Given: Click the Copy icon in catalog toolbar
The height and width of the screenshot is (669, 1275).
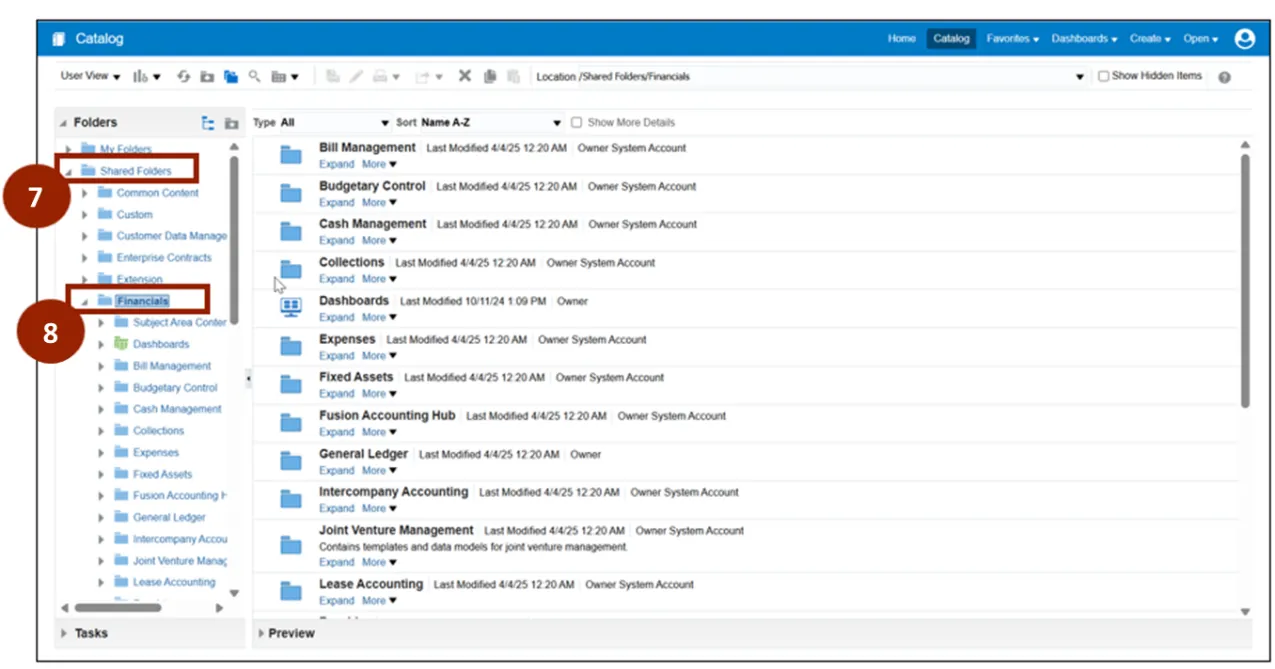Looking at the screenshot, I should tap(490, 76).
